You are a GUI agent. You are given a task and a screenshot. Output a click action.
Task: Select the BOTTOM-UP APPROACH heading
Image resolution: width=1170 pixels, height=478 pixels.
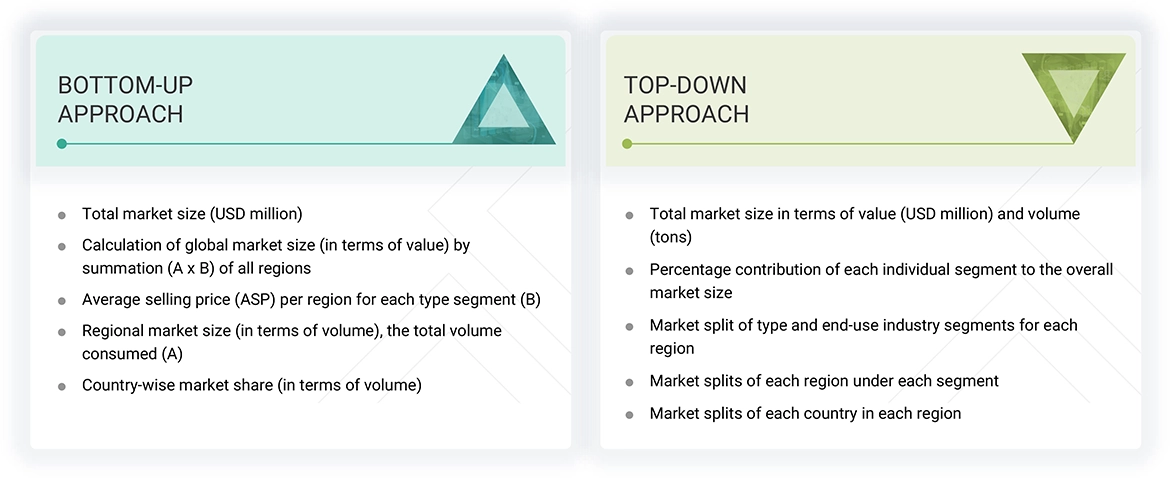pyautogui.click(x=121, y=99)
